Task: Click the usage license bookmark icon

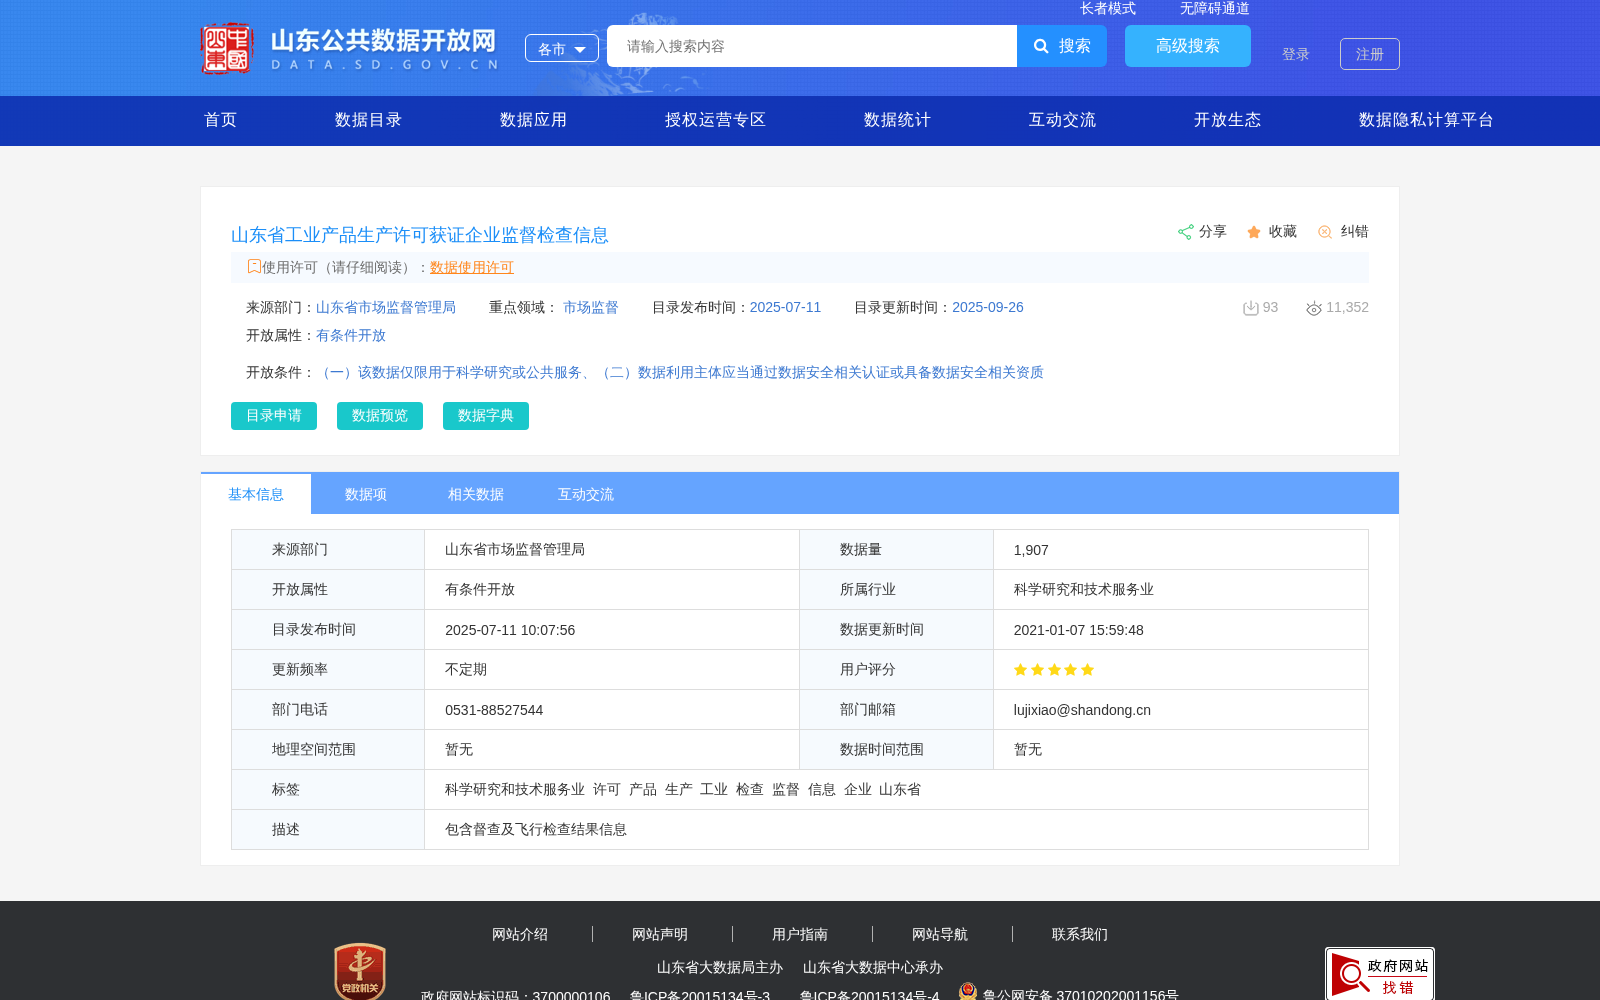Action: [254, 266]
